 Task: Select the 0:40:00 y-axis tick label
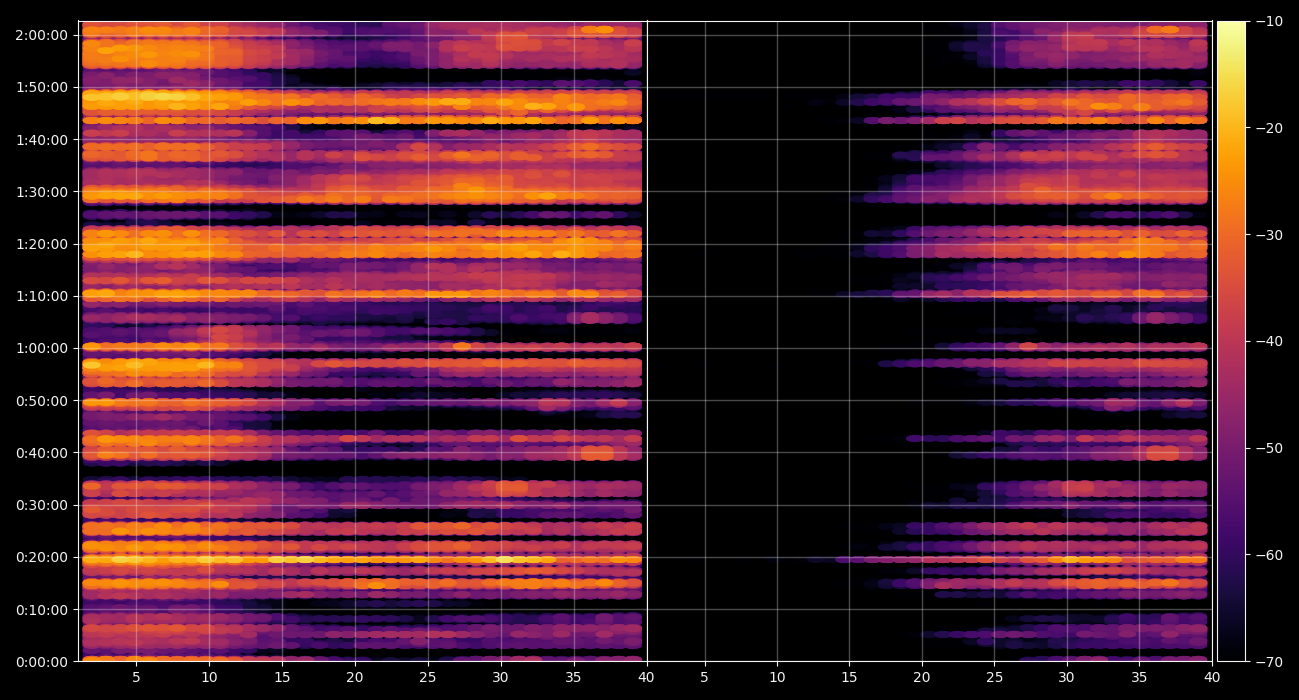[42, 453]
